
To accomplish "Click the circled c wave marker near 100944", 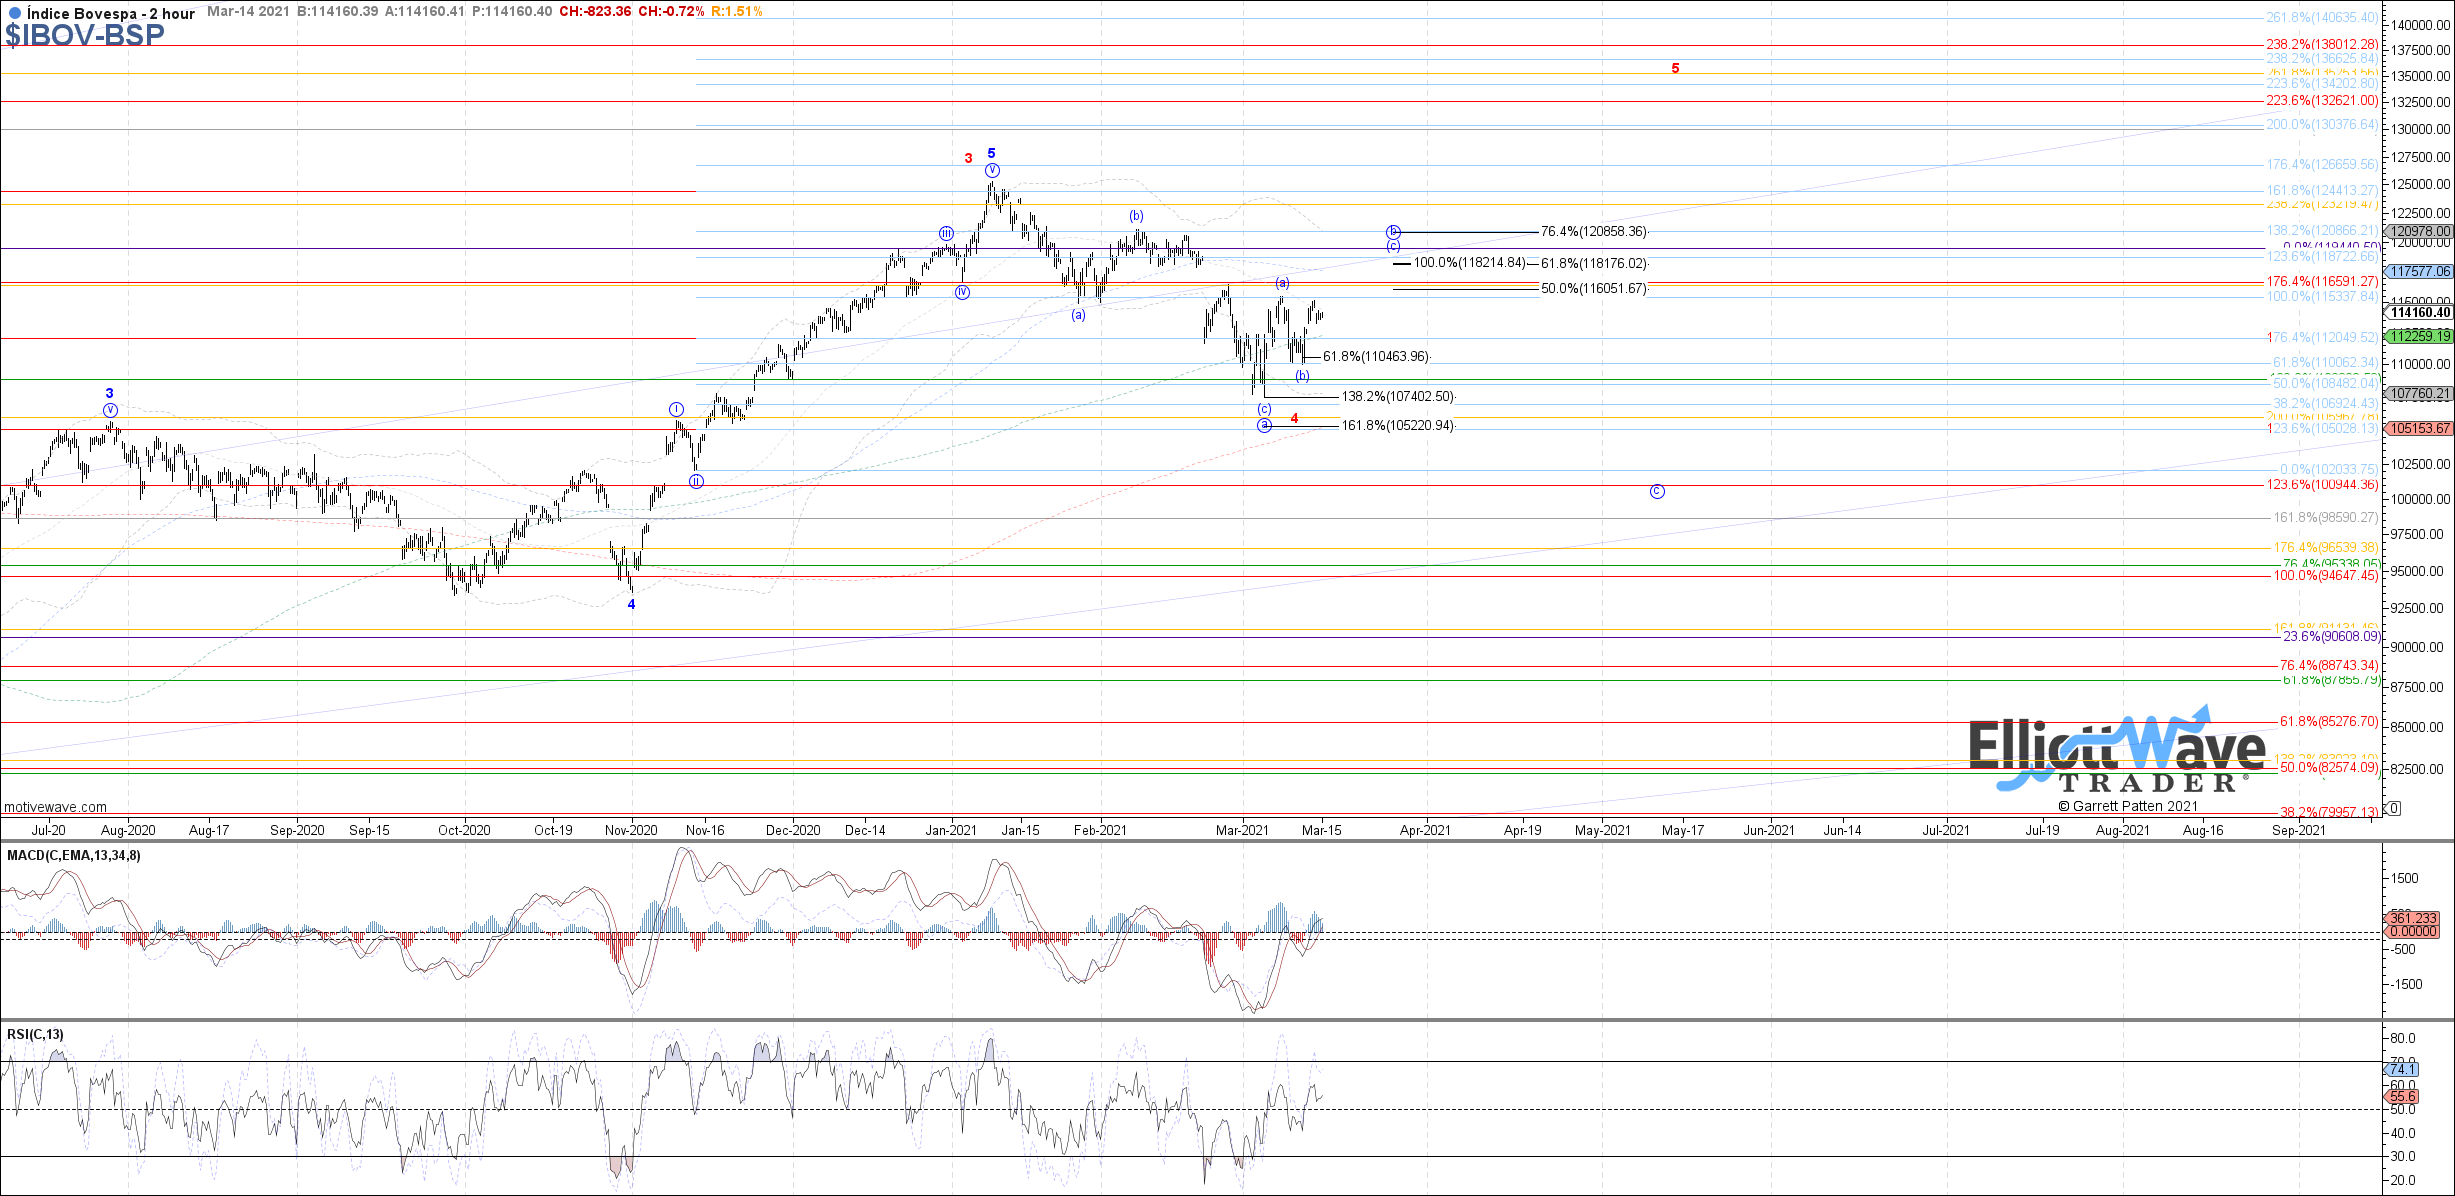I will 1657,491.
